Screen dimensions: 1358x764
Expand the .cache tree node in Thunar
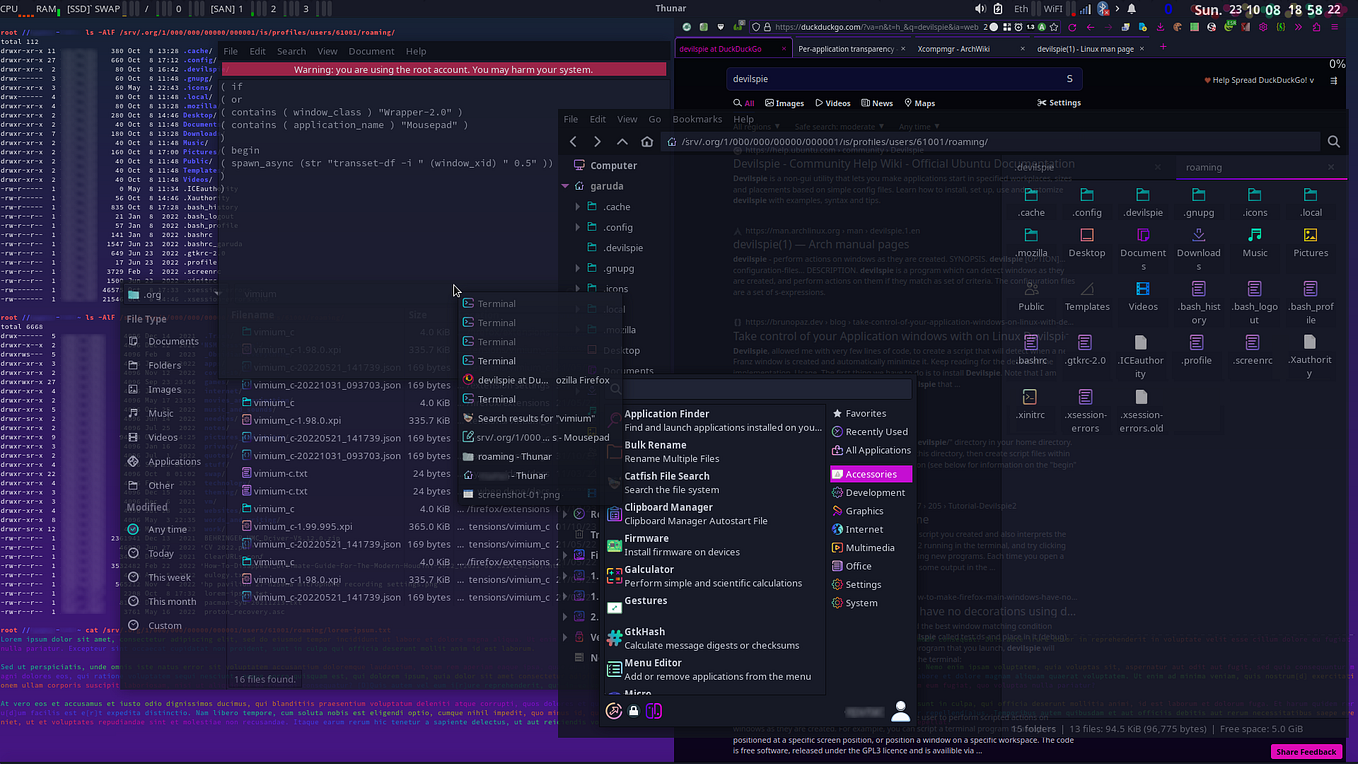578,207
